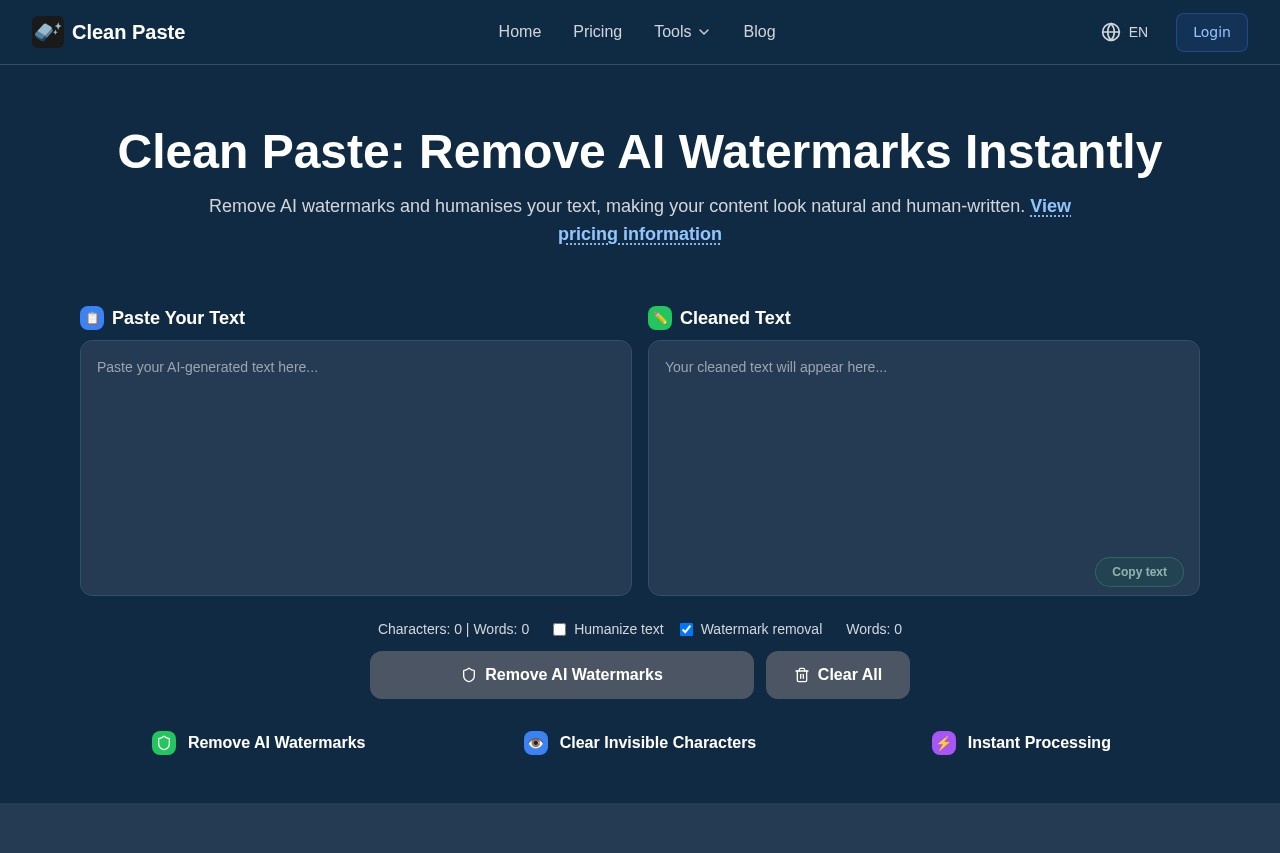
Task: Enable the Humanize text checkbox
Action: tap(559, 629)
